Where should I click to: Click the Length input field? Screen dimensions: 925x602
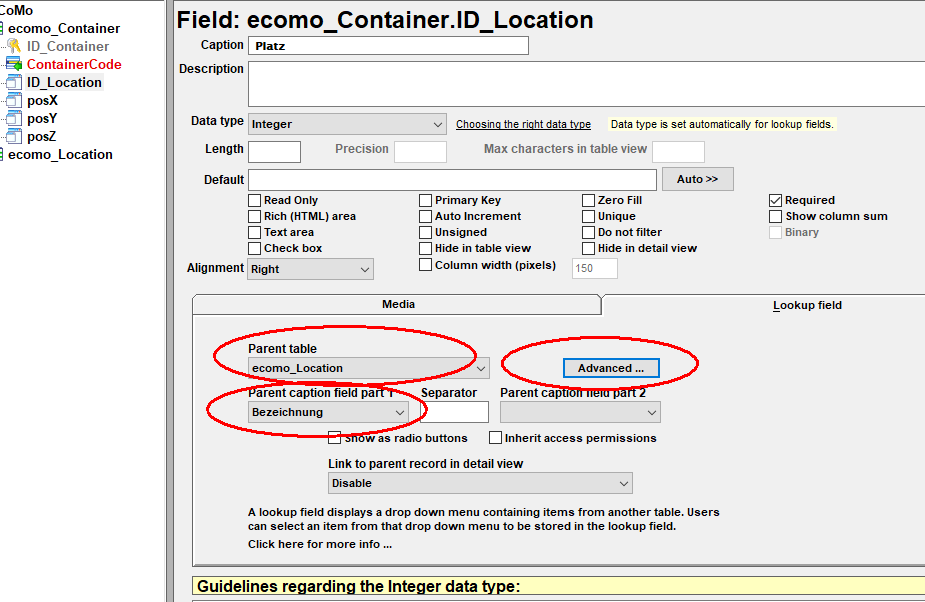point(274,152)
